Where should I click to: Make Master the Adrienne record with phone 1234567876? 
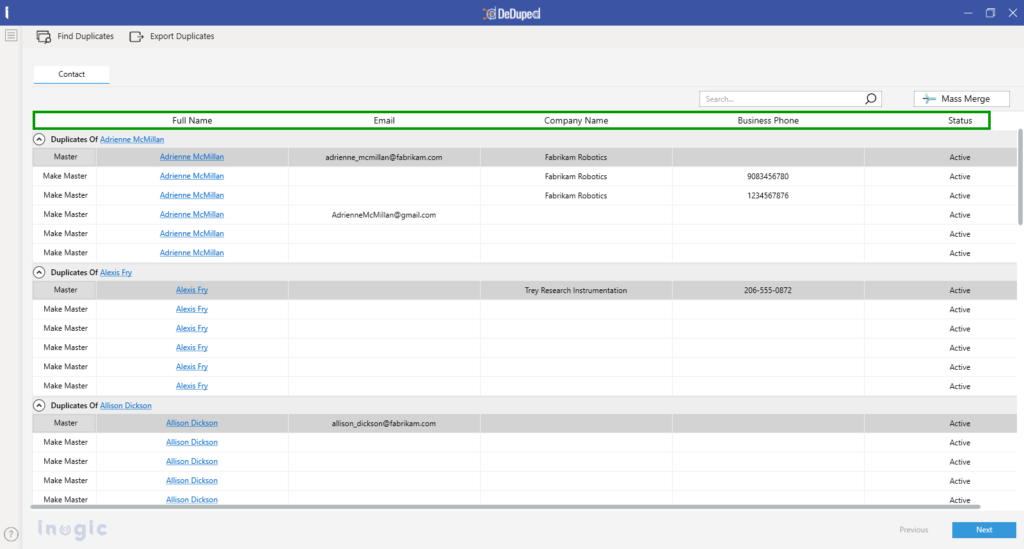tap(65, 195)
